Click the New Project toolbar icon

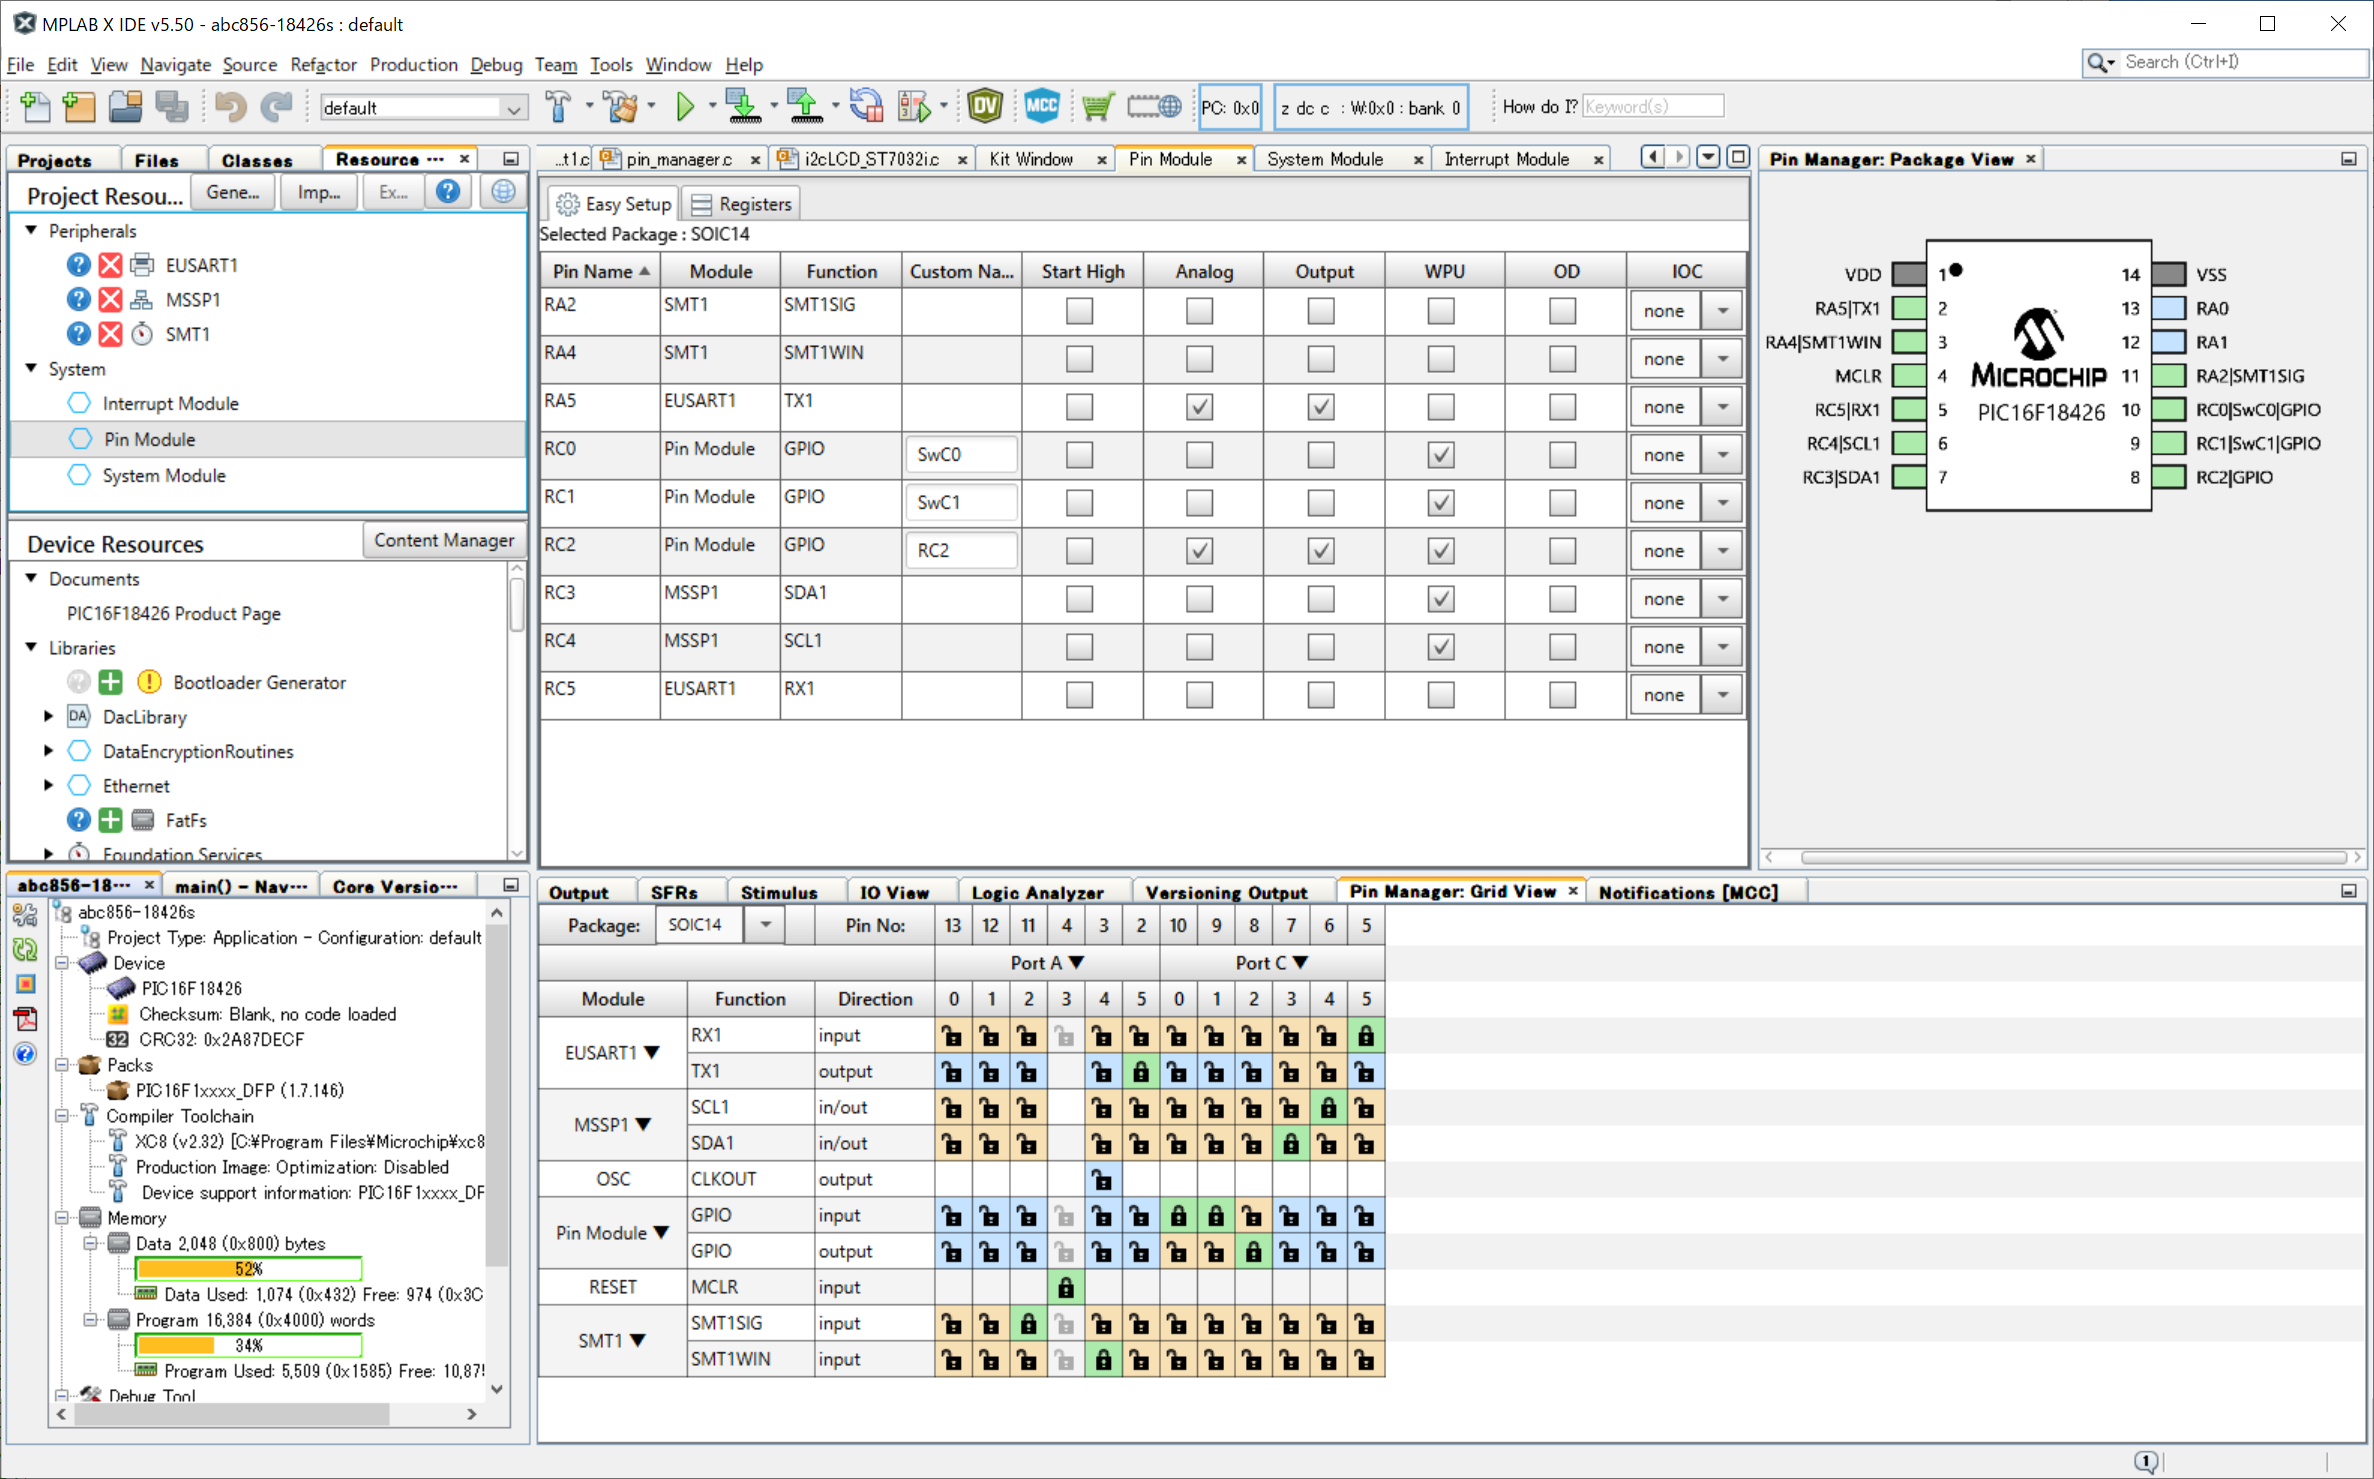(79, 107)
